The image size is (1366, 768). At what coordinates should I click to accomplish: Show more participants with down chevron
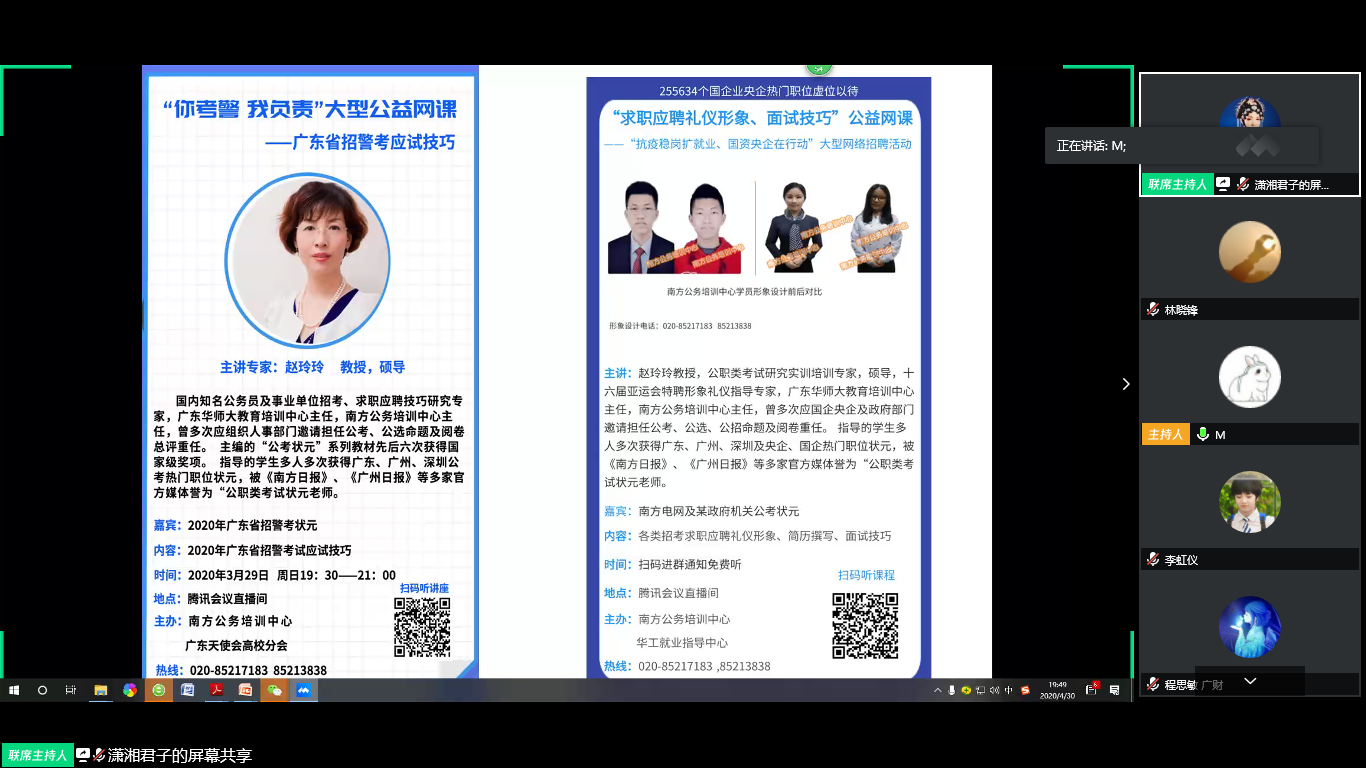click(1250, 681)
